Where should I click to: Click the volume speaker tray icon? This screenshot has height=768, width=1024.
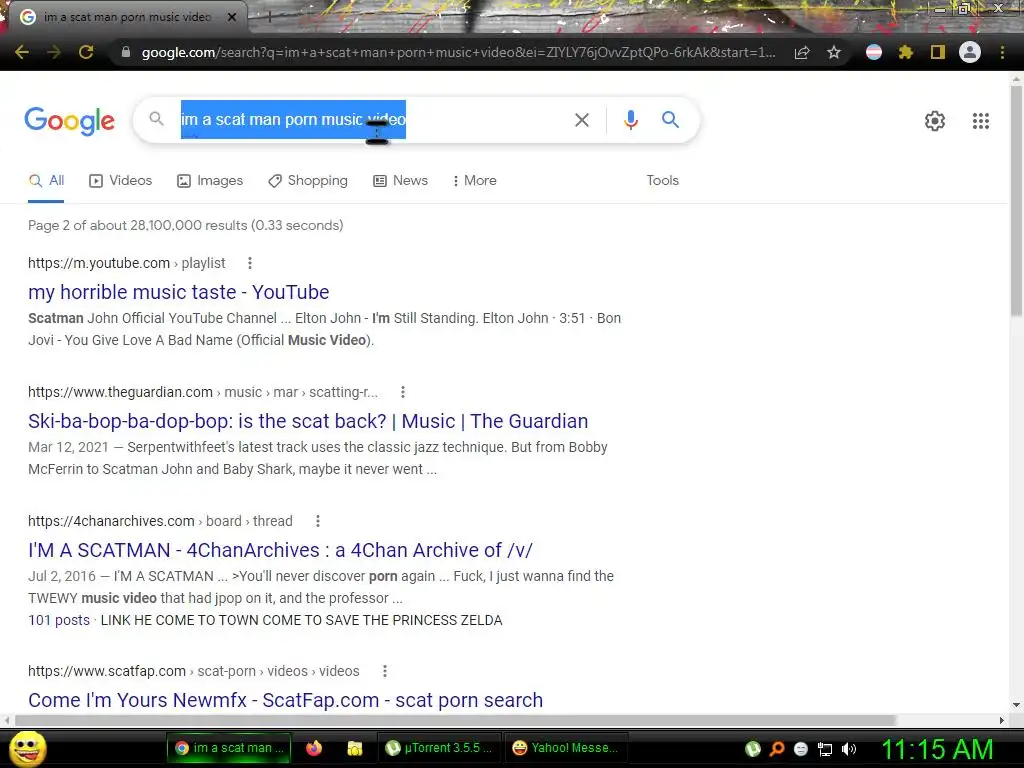click(849, 749)
